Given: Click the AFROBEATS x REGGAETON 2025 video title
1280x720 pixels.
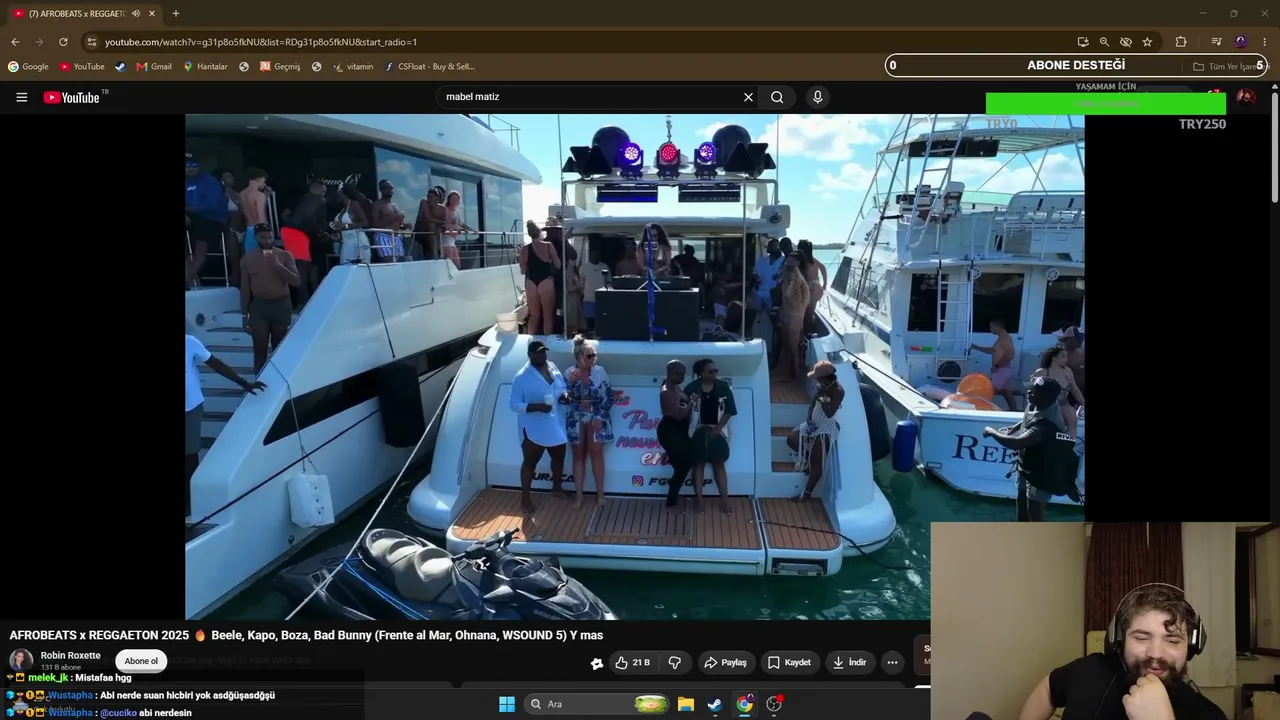Looking at the screenshot, I should (x=306, y=635).
